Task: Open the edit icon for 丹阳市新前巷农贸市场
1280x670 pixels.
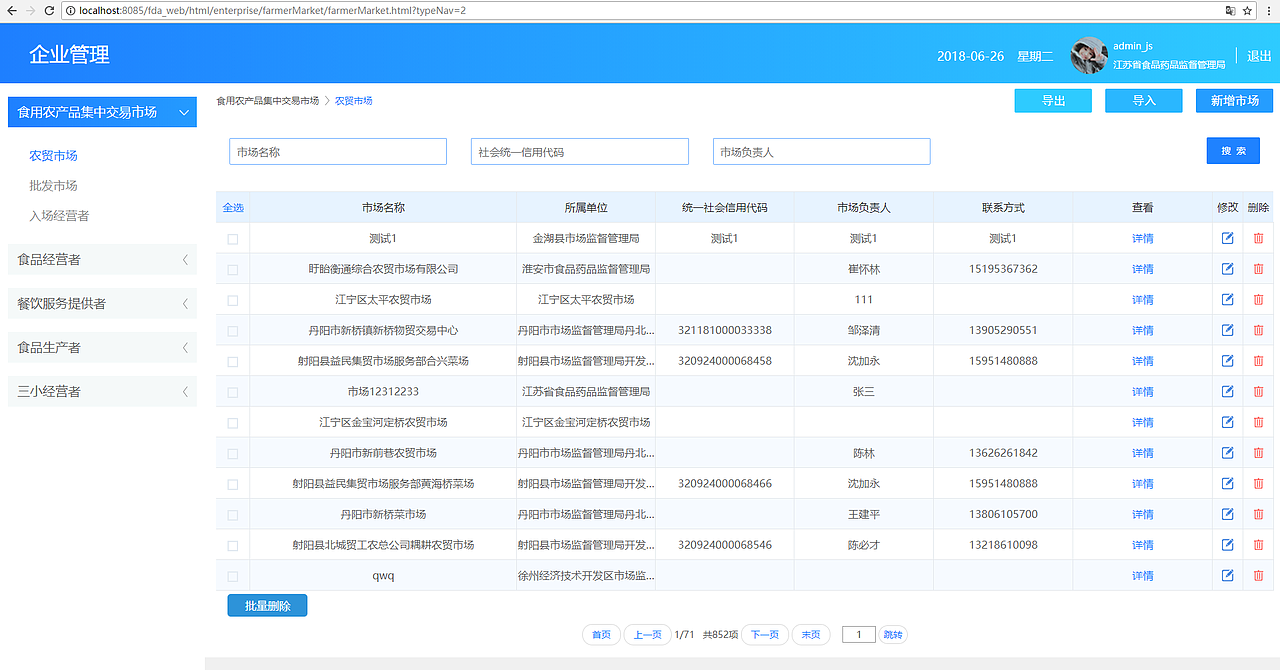Action: coord(1227,453)
